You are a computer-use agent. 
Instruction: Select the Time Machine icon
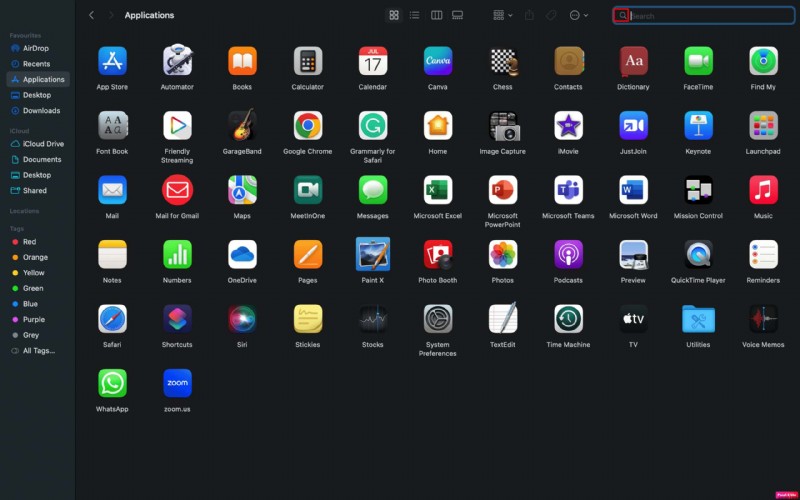[x=568, y=319]
